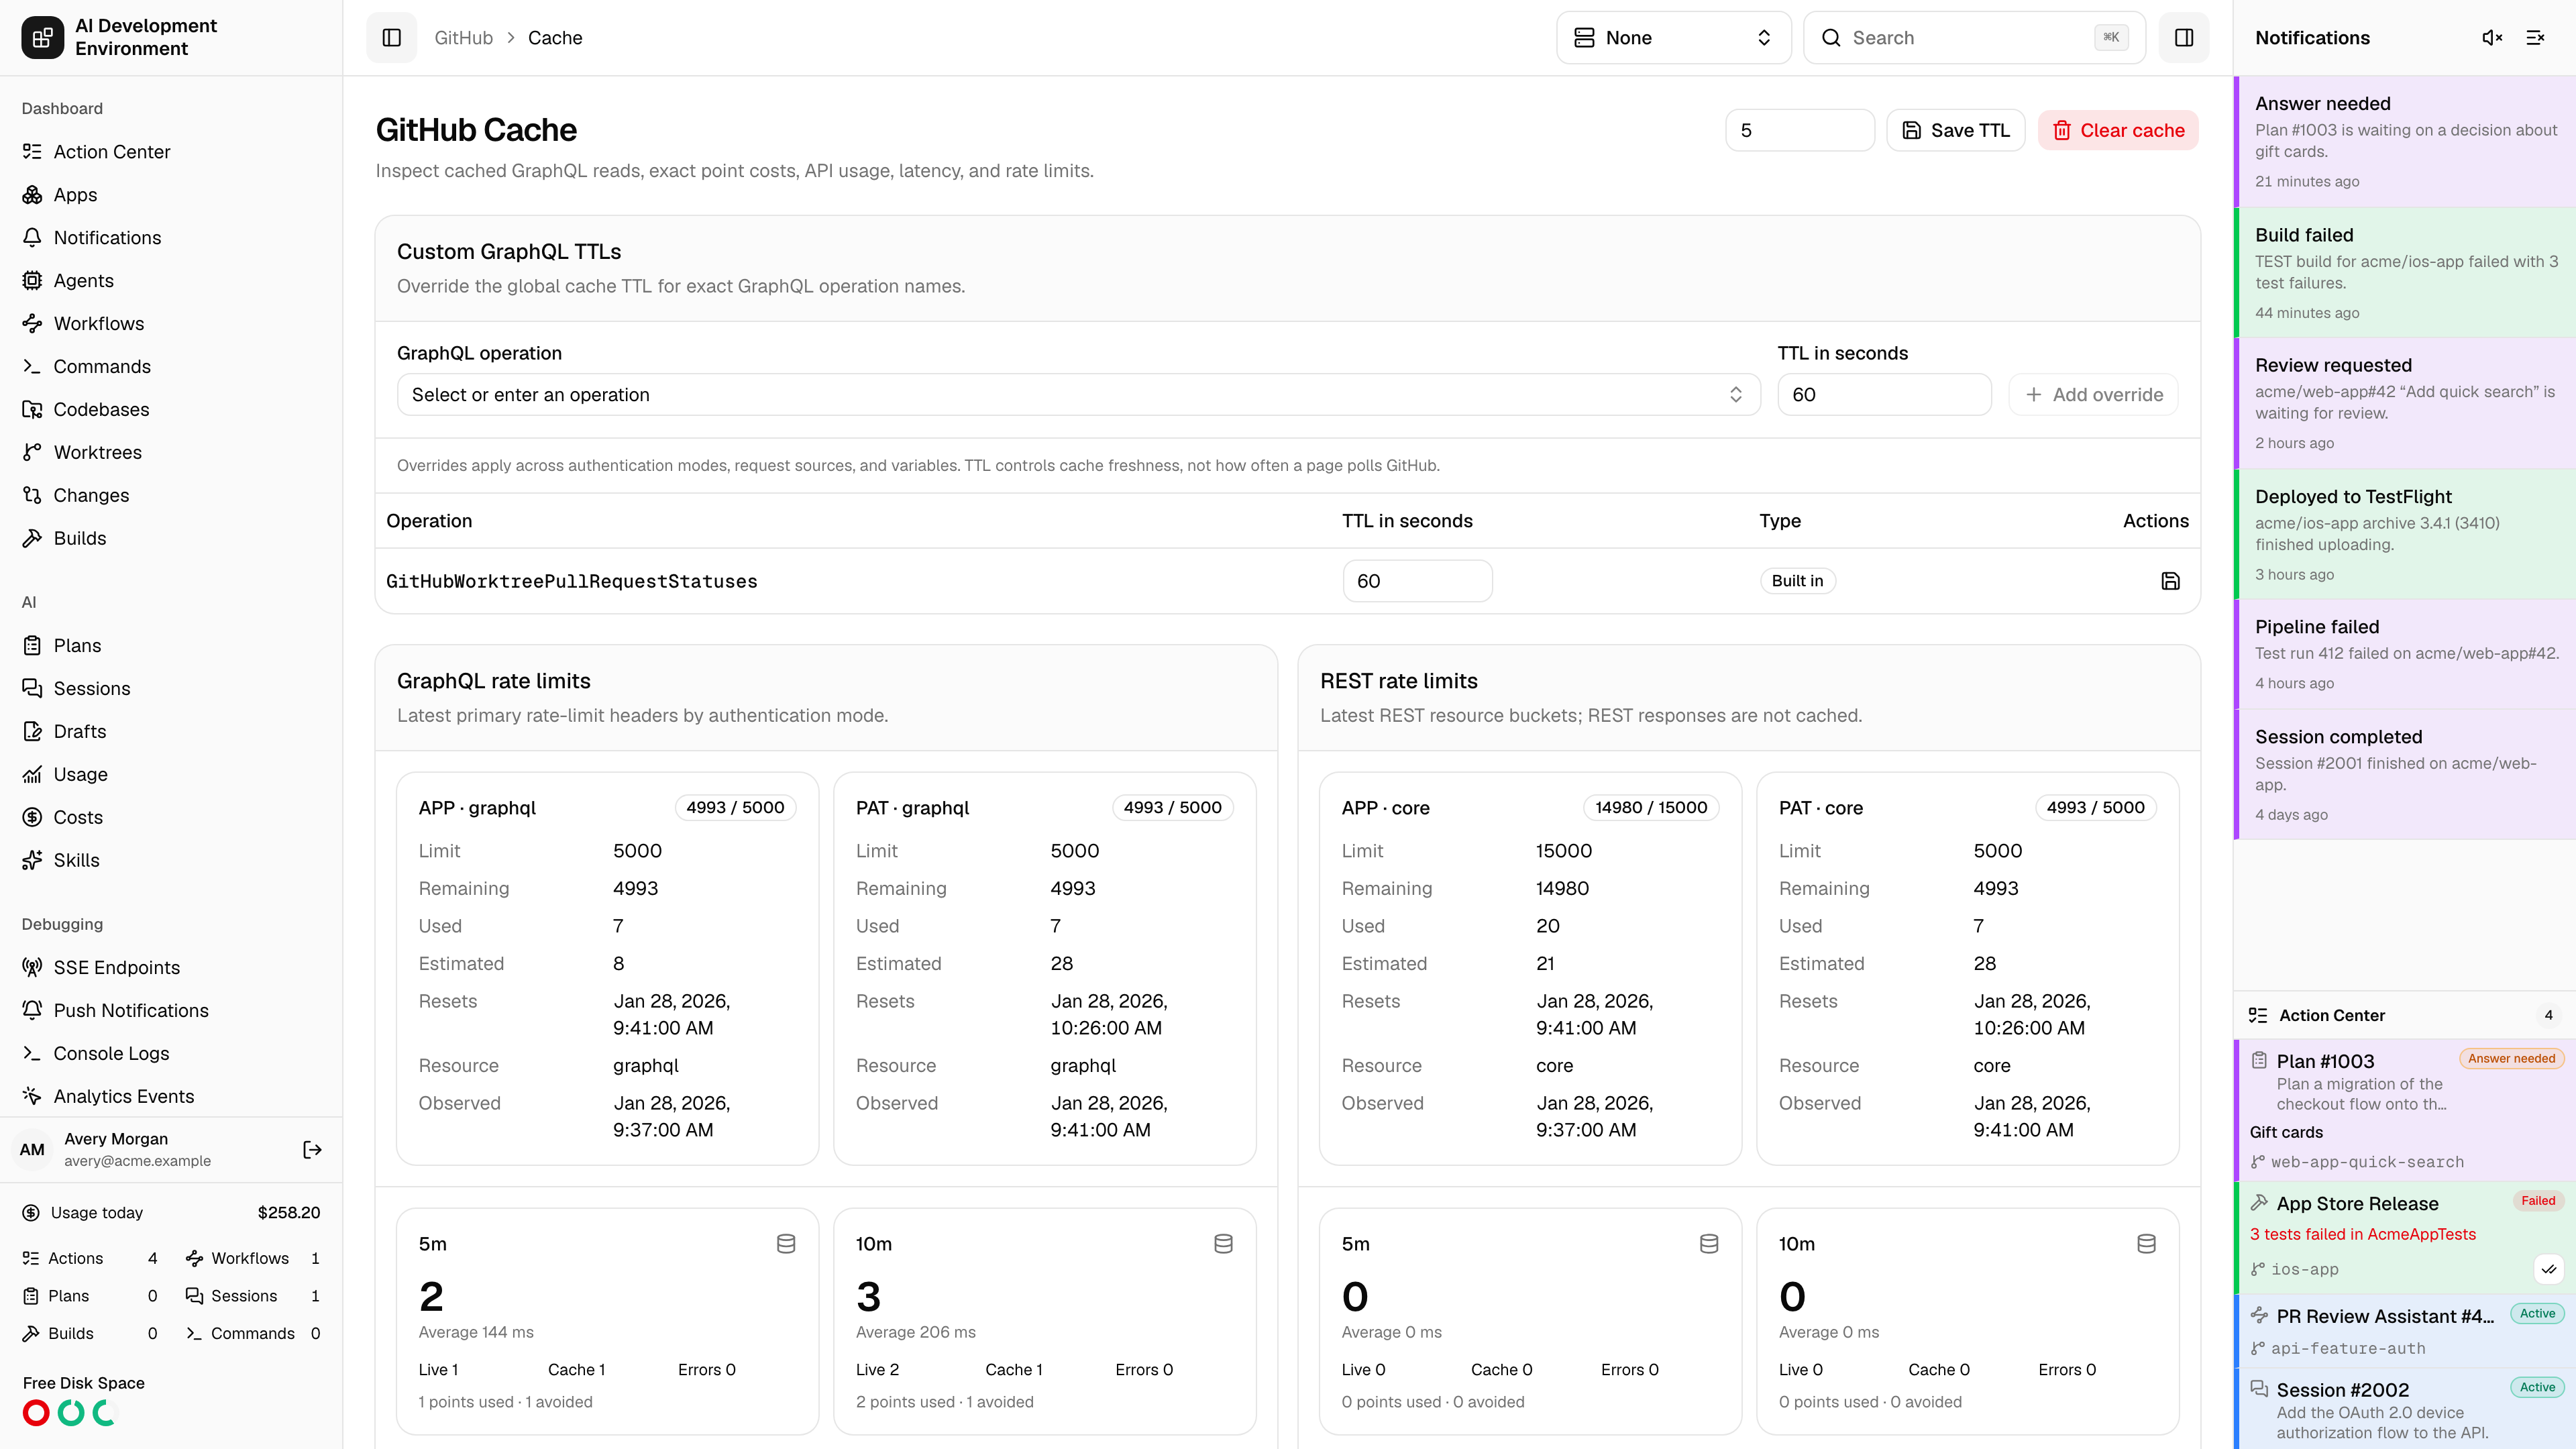The image size is (2576, 1449).
Task: Click the Clear cache button
Action: click(2118, 131)
